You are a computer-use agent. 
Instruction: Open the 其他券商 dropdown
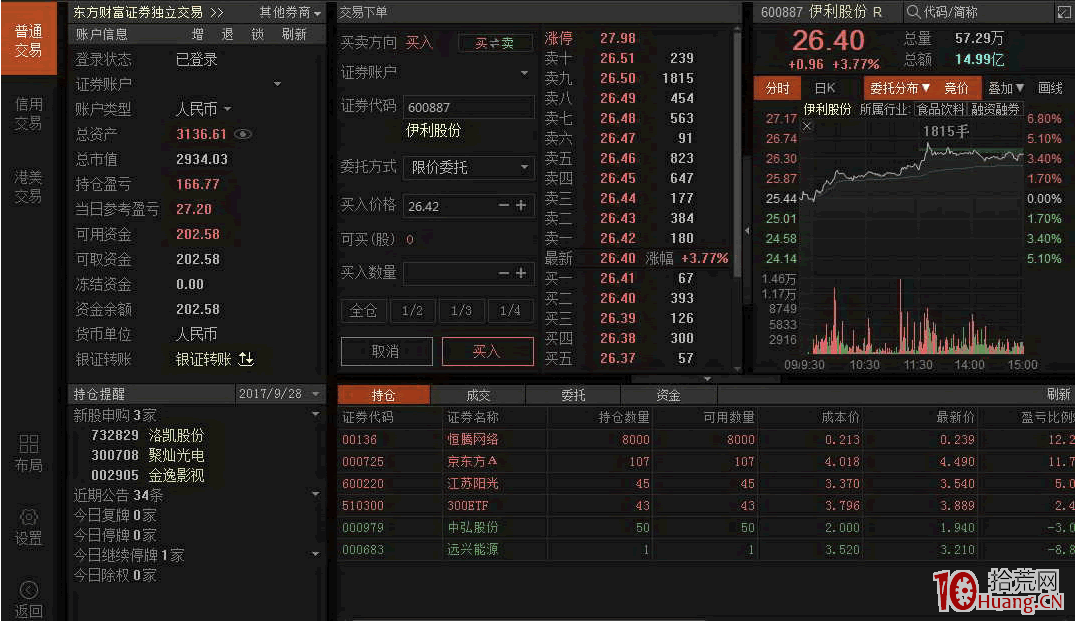tap(290, 12)
